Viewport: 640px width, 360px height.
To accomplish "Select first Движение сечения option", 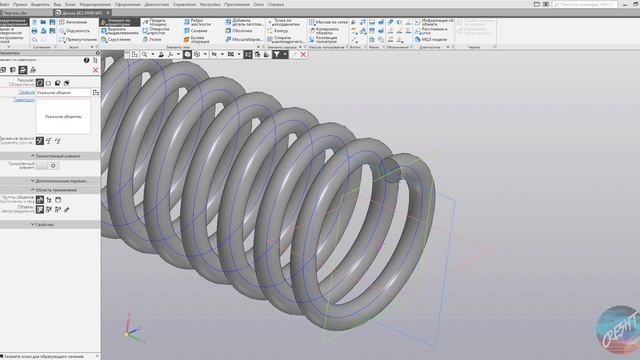I will (x=40, y=141).
